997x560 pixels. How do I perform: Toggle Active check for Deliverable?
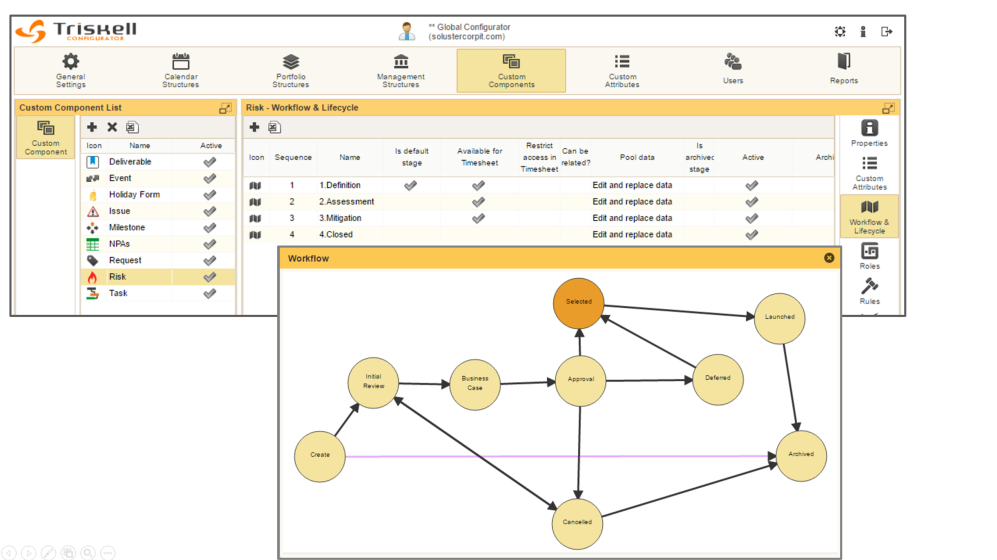209,162
